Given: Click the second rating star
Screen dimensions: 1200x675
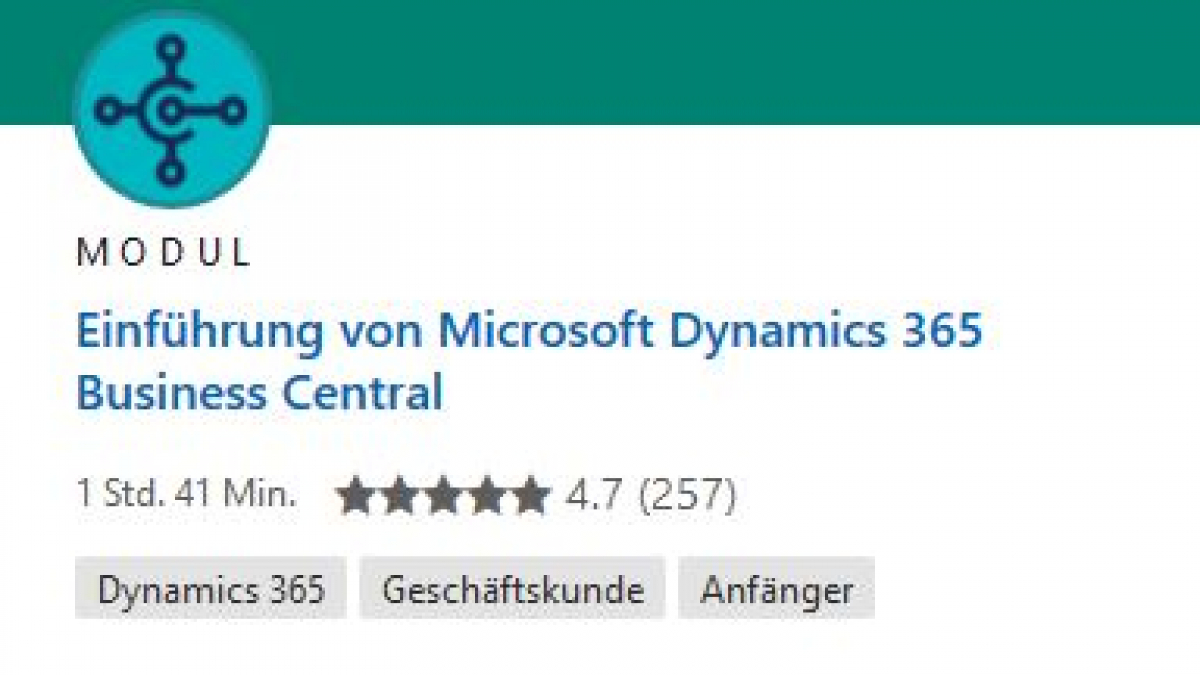Looking at the screenshot, I should (x=399, y=495).
